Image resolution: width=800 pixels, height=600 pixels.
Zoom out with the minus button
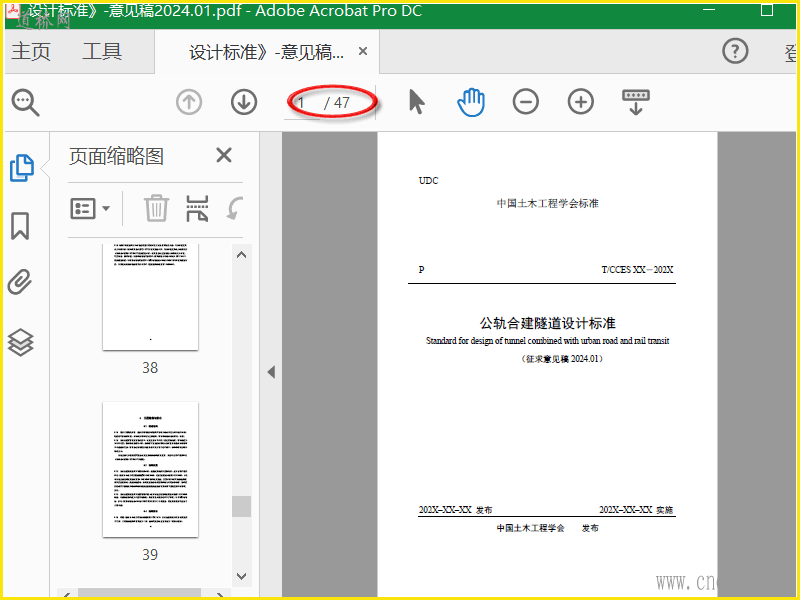click(x=526, y=102)
